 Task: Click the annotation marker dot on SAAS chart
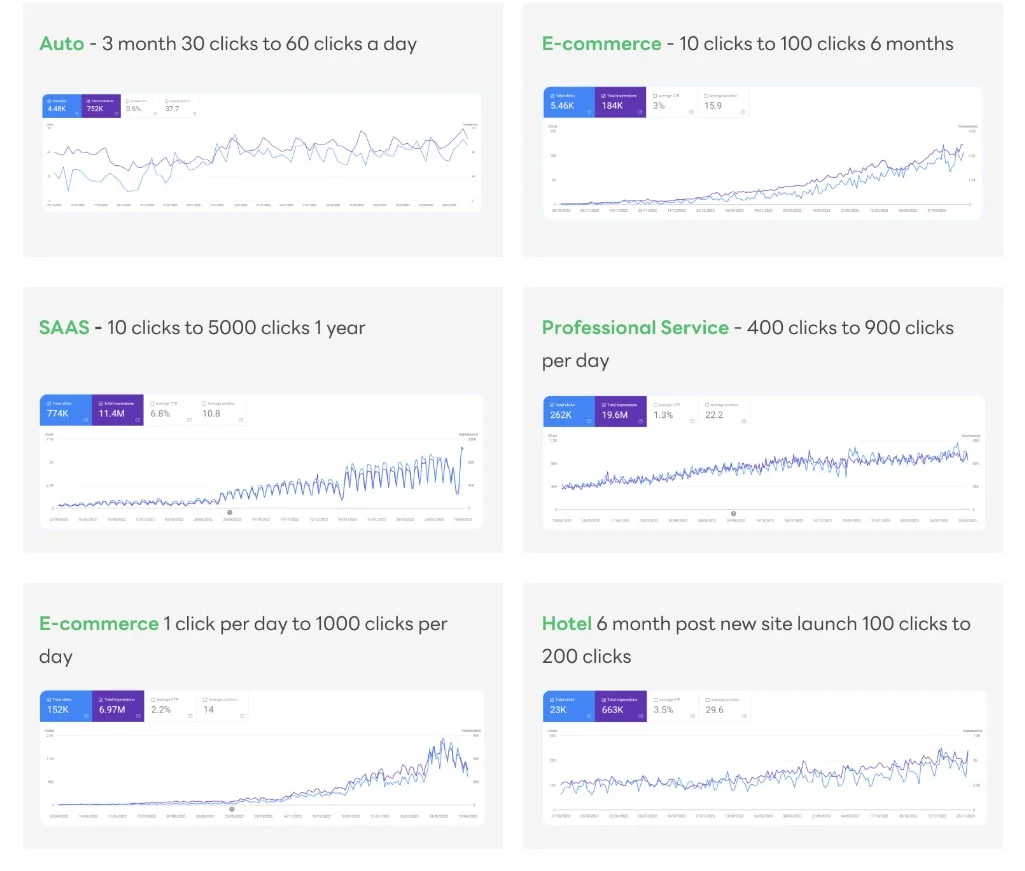tap(231, 514)
